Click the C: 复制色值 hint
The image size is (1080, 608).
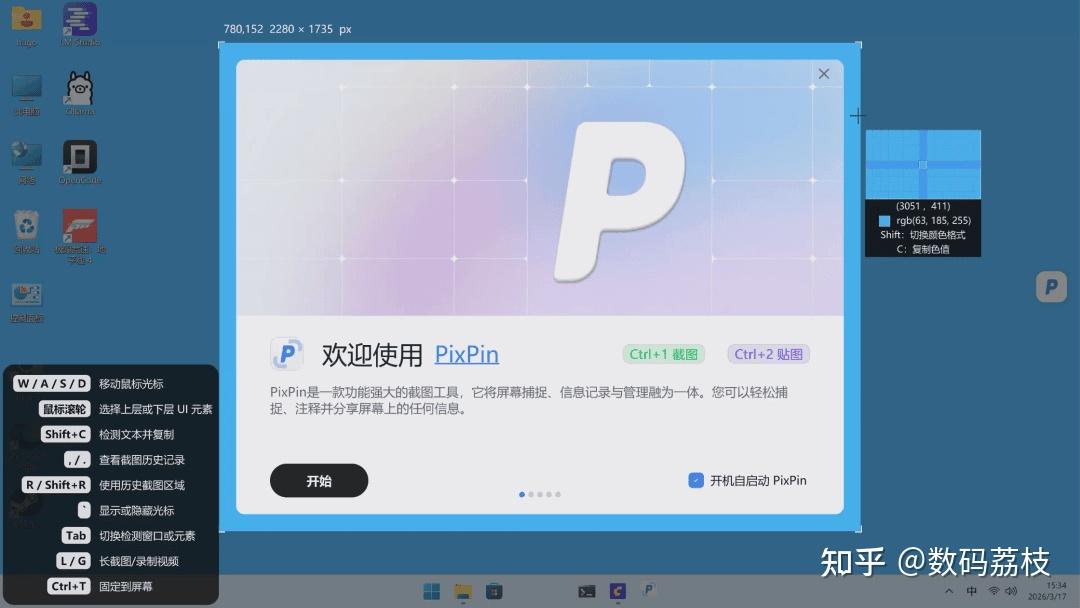click(x=923, y=249)
